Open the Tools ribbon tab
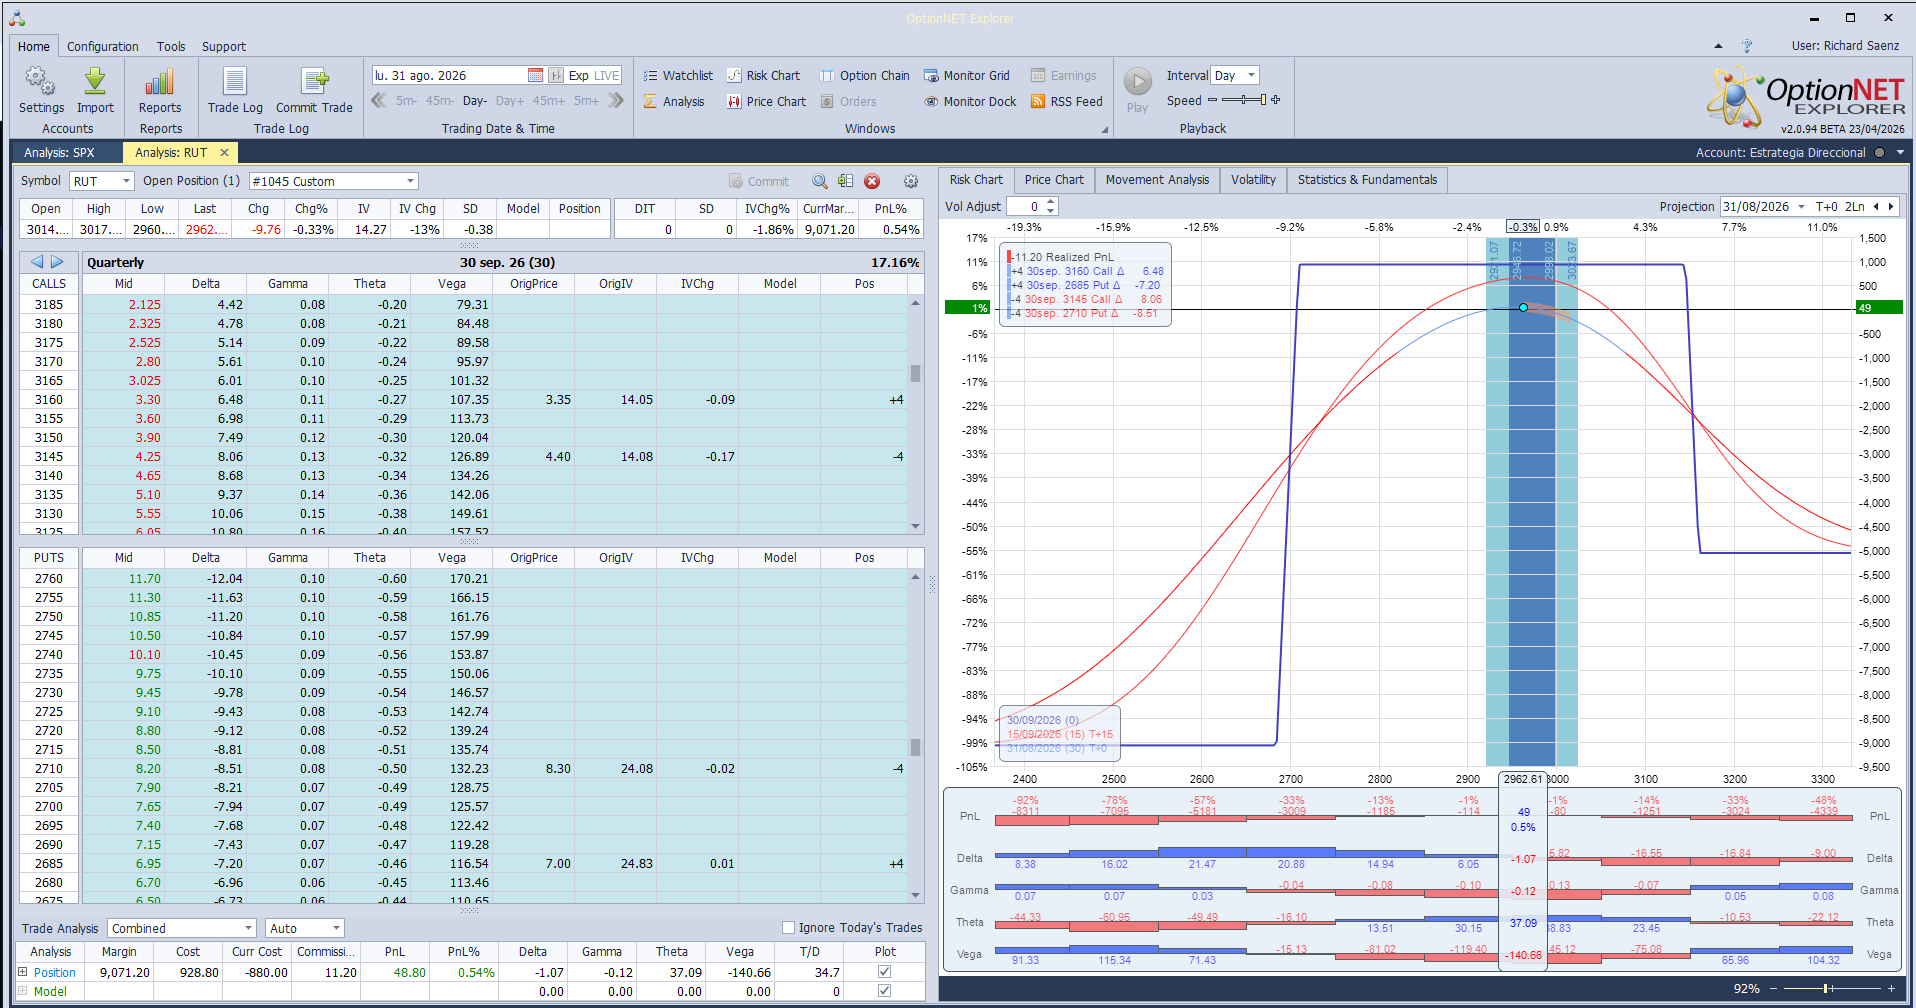1916x1008 pixels. pyautogui.click(x=171, y=46)
